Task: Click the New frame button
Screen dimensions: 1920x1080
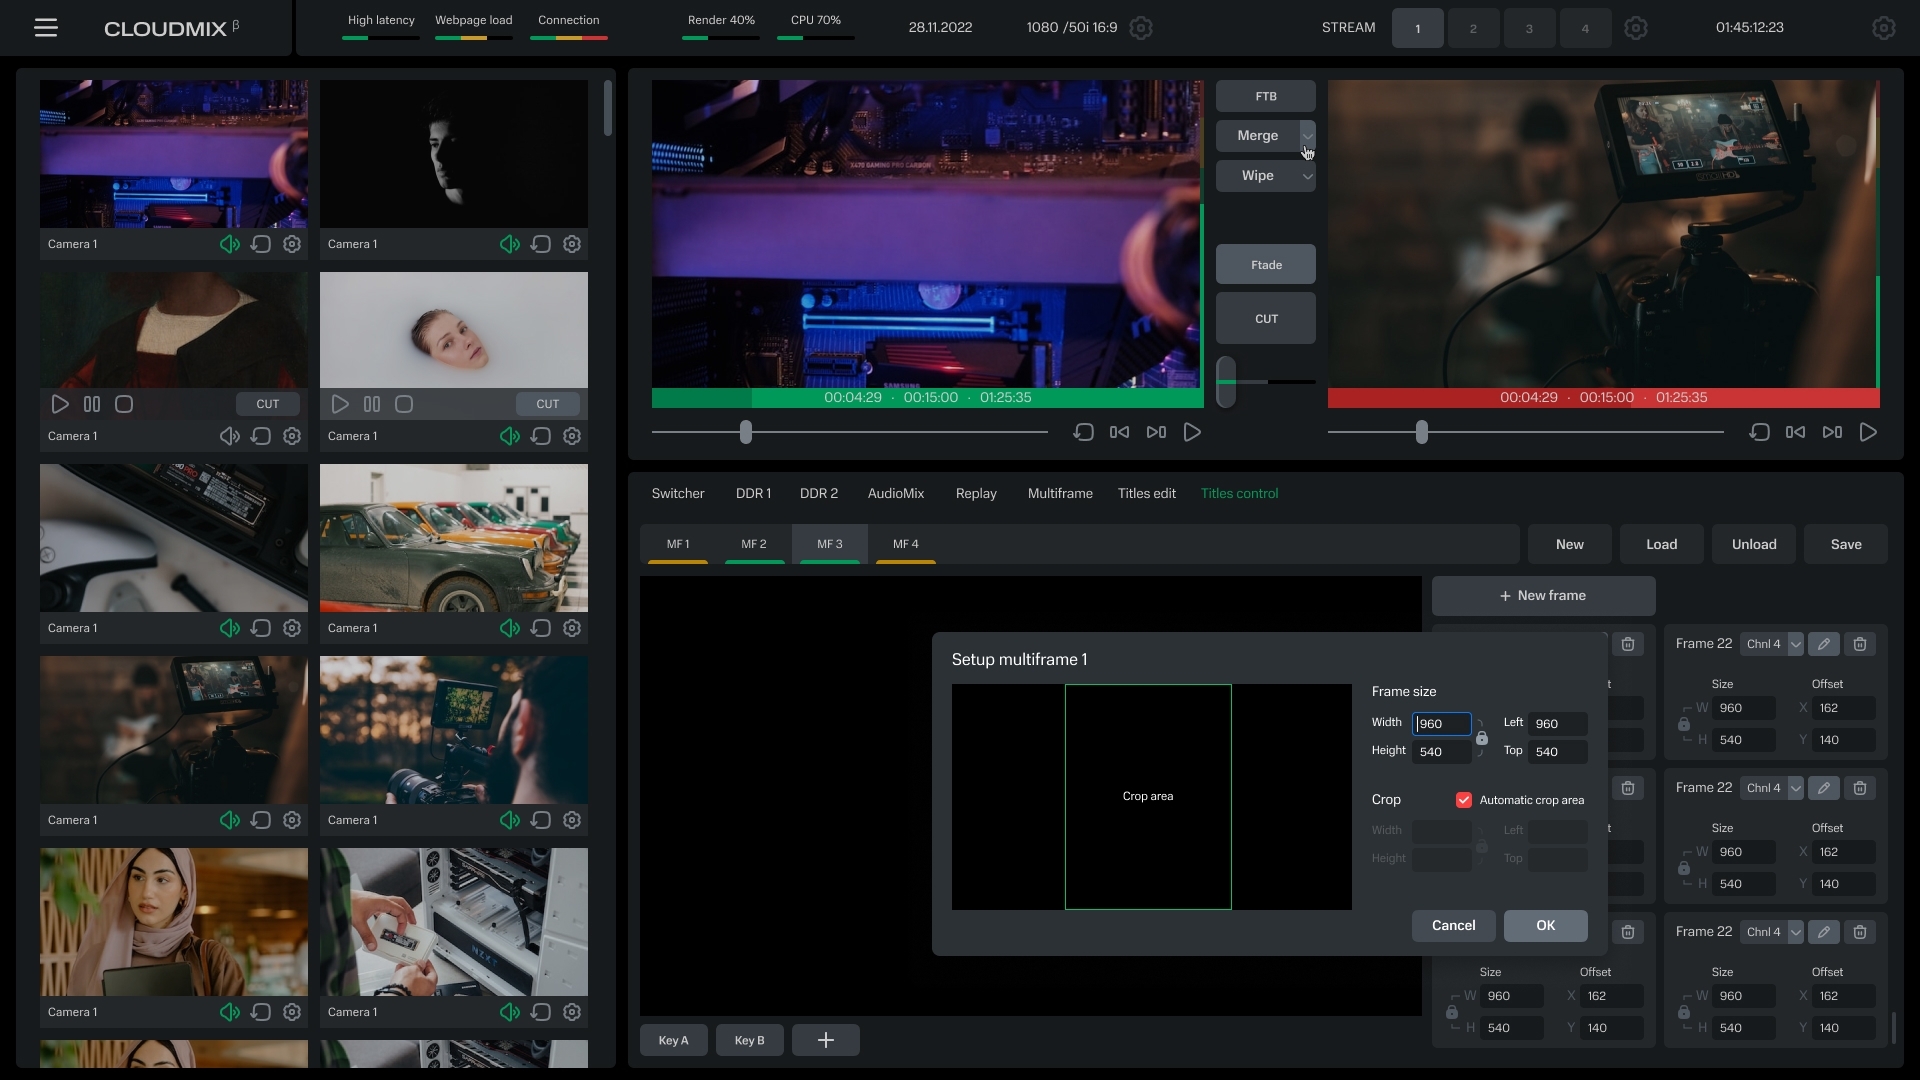Action: coord(1543,595)
